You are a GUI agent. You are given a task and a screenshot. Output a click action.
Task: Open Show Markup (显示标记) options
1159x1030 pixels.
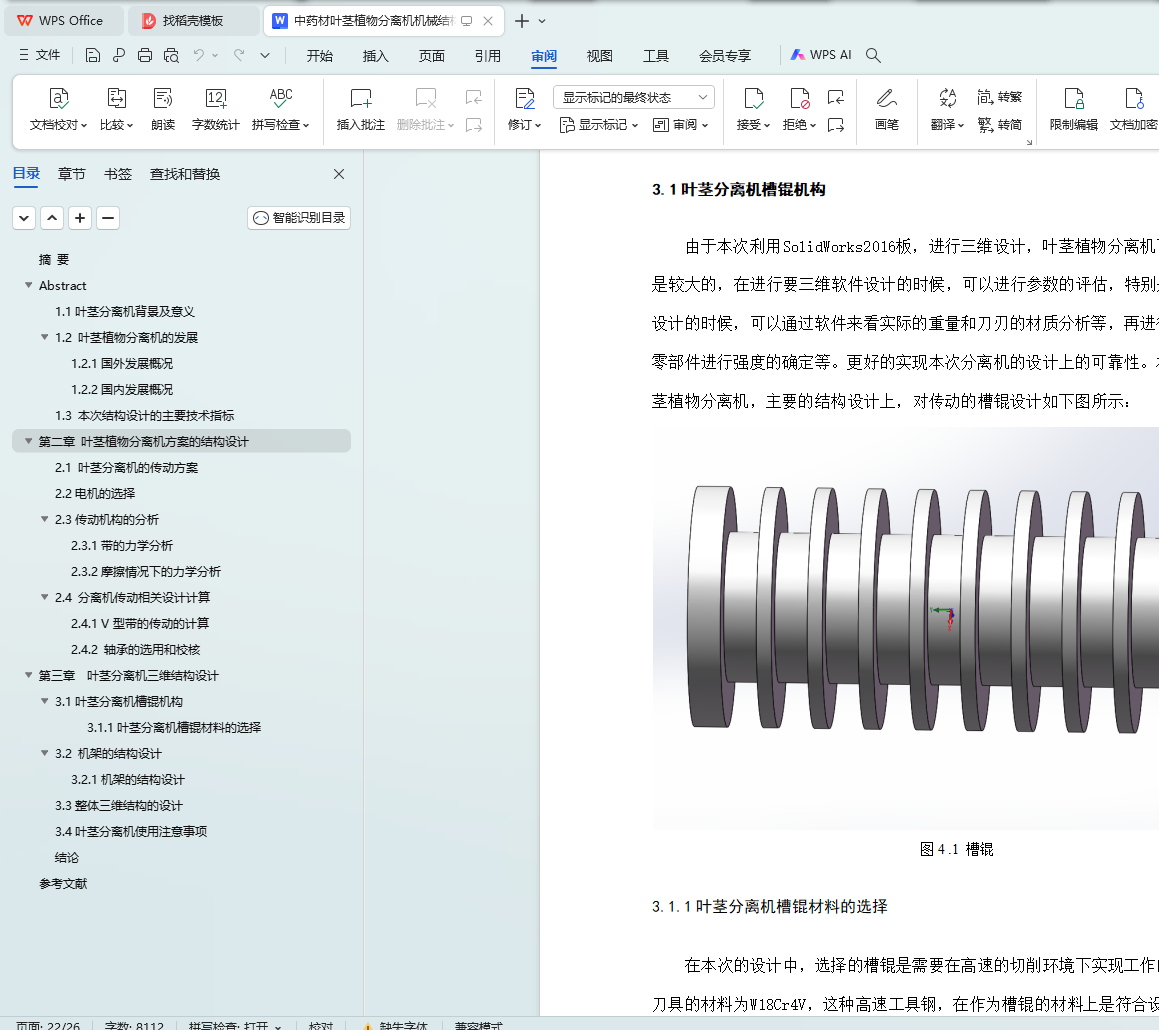click(x=599, y=125)
